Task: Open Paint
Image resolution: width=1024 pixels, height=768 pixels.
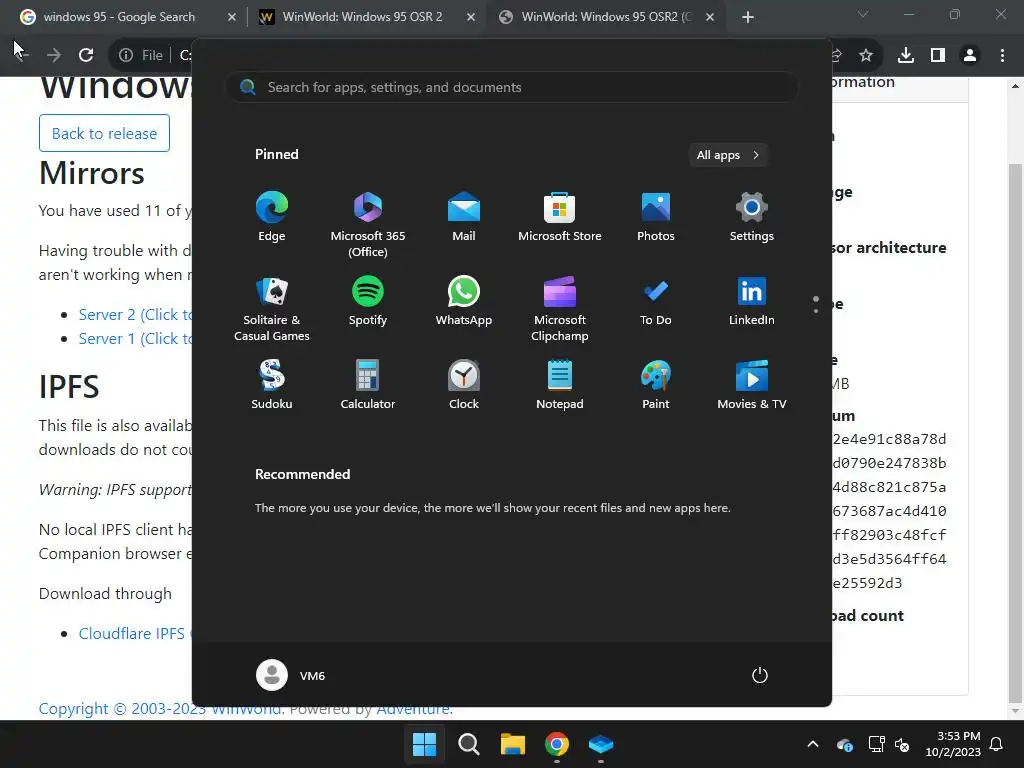Action: coord(656,385)
